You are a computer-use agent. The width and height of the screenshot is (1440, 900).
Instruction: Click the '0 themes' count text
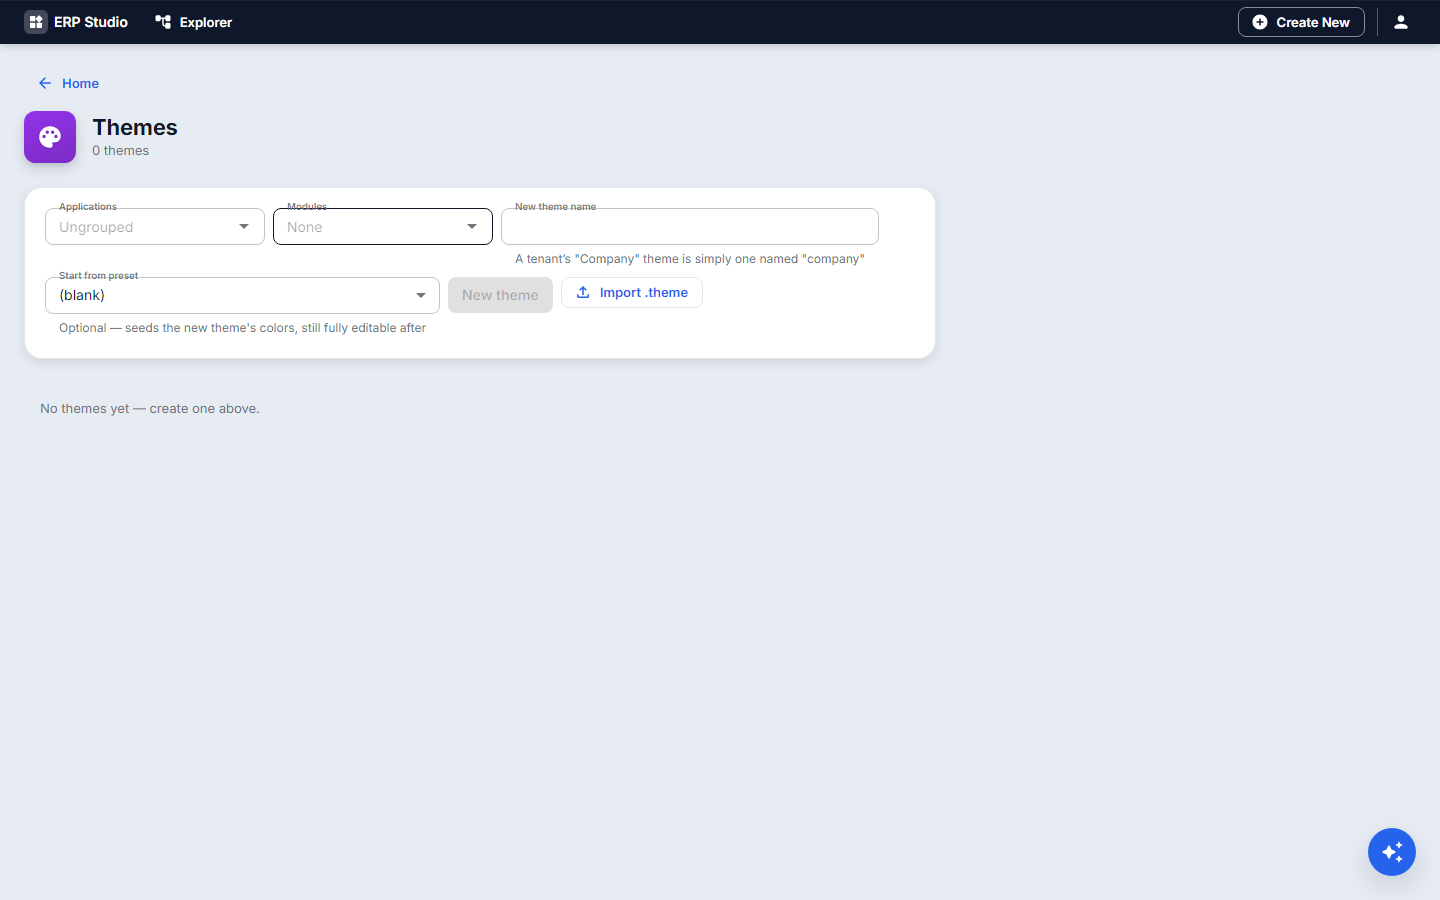121,151
